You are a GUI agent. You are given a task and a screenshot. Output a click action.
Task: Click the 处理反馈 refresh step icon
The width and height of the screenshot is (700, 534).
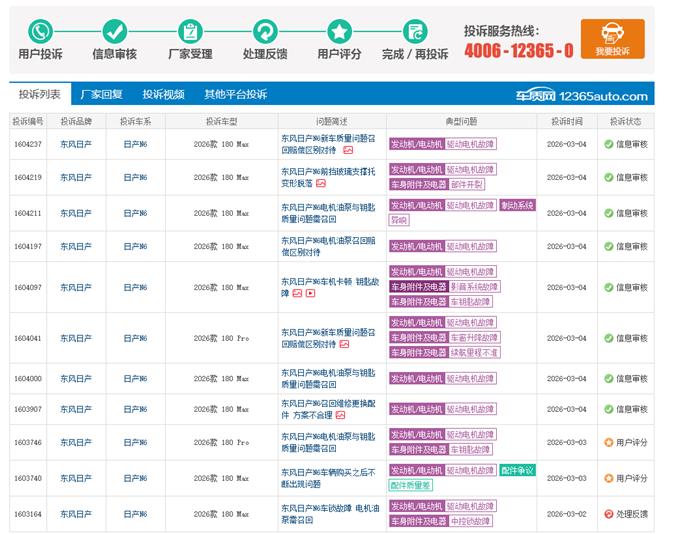coord(265,31)
